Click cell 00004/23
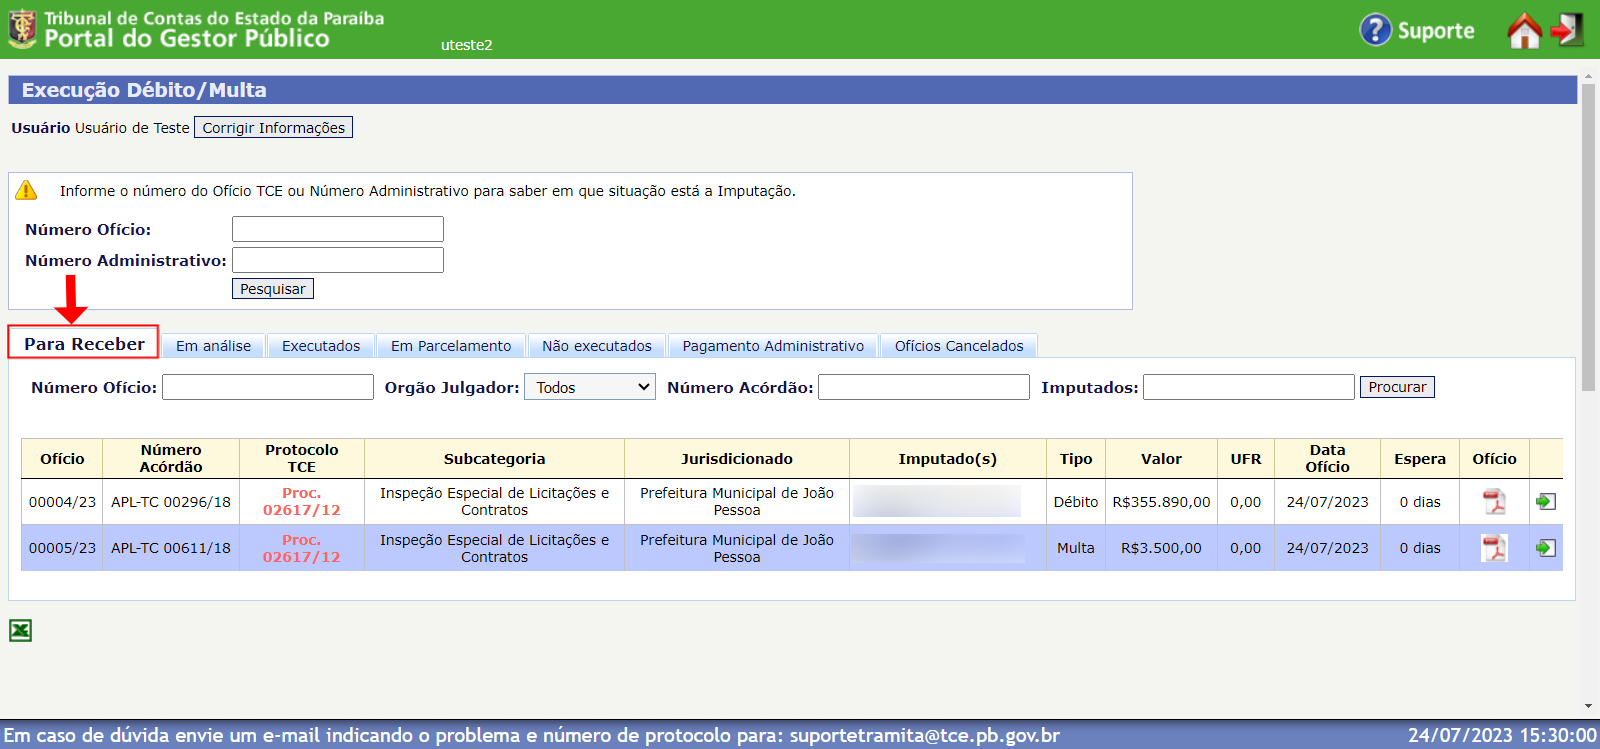 click(x=62, y=502)
